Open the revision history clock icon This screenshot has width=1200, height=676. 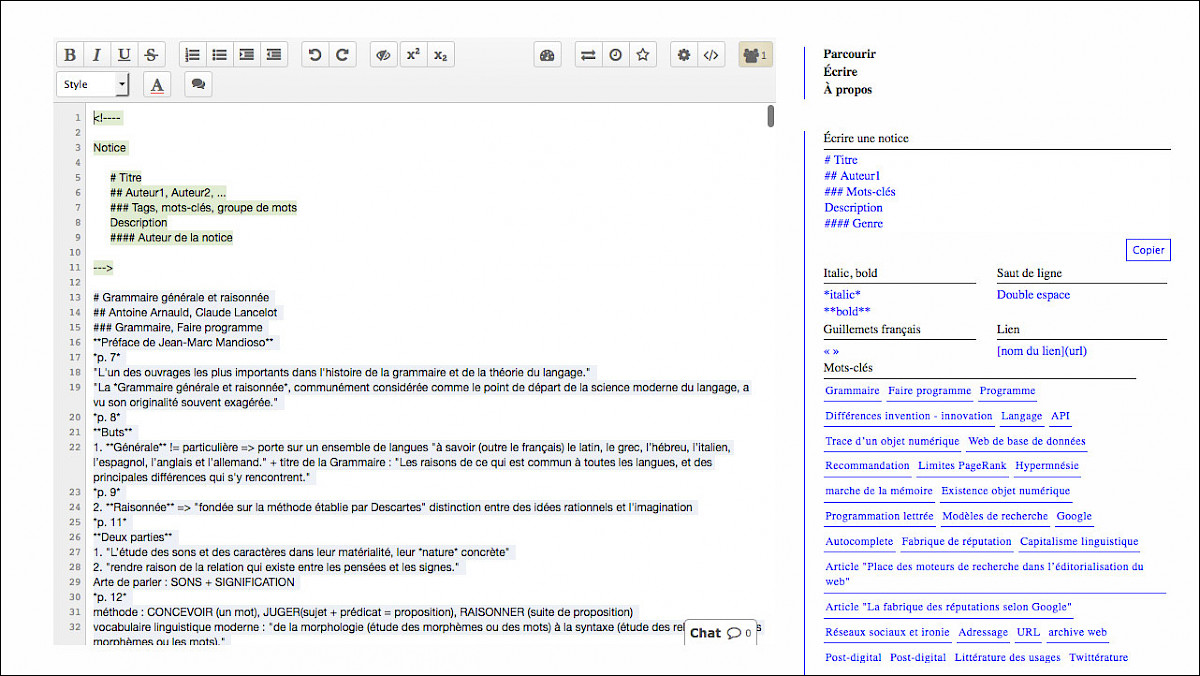[616, 55]
